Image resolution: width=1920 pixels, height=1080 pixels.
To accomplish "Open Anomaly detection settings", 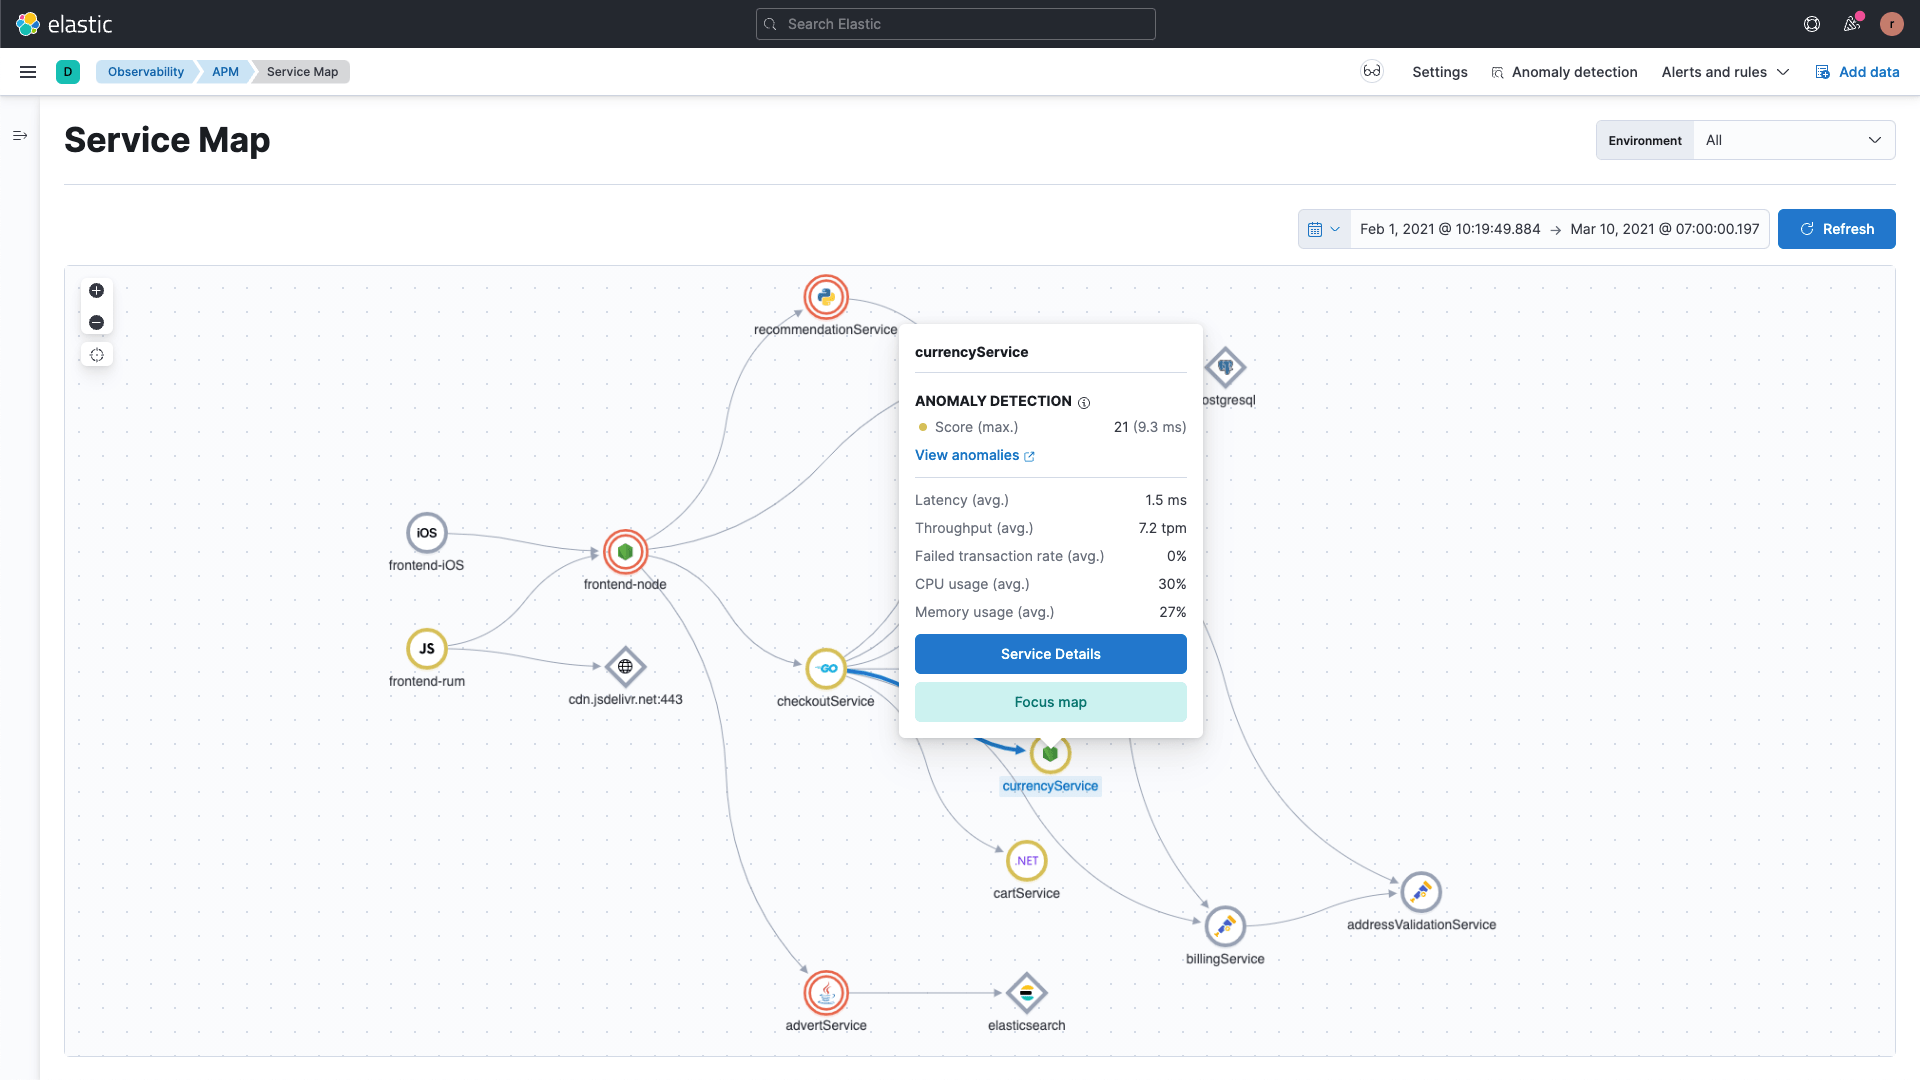I will point(1564,72).
